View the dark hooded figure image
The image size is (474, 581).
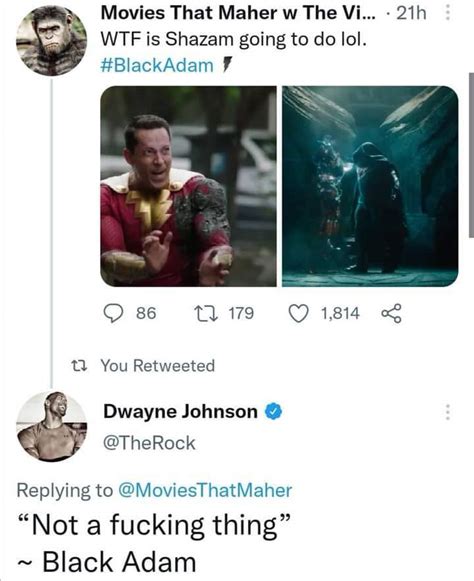click(370, 186)
